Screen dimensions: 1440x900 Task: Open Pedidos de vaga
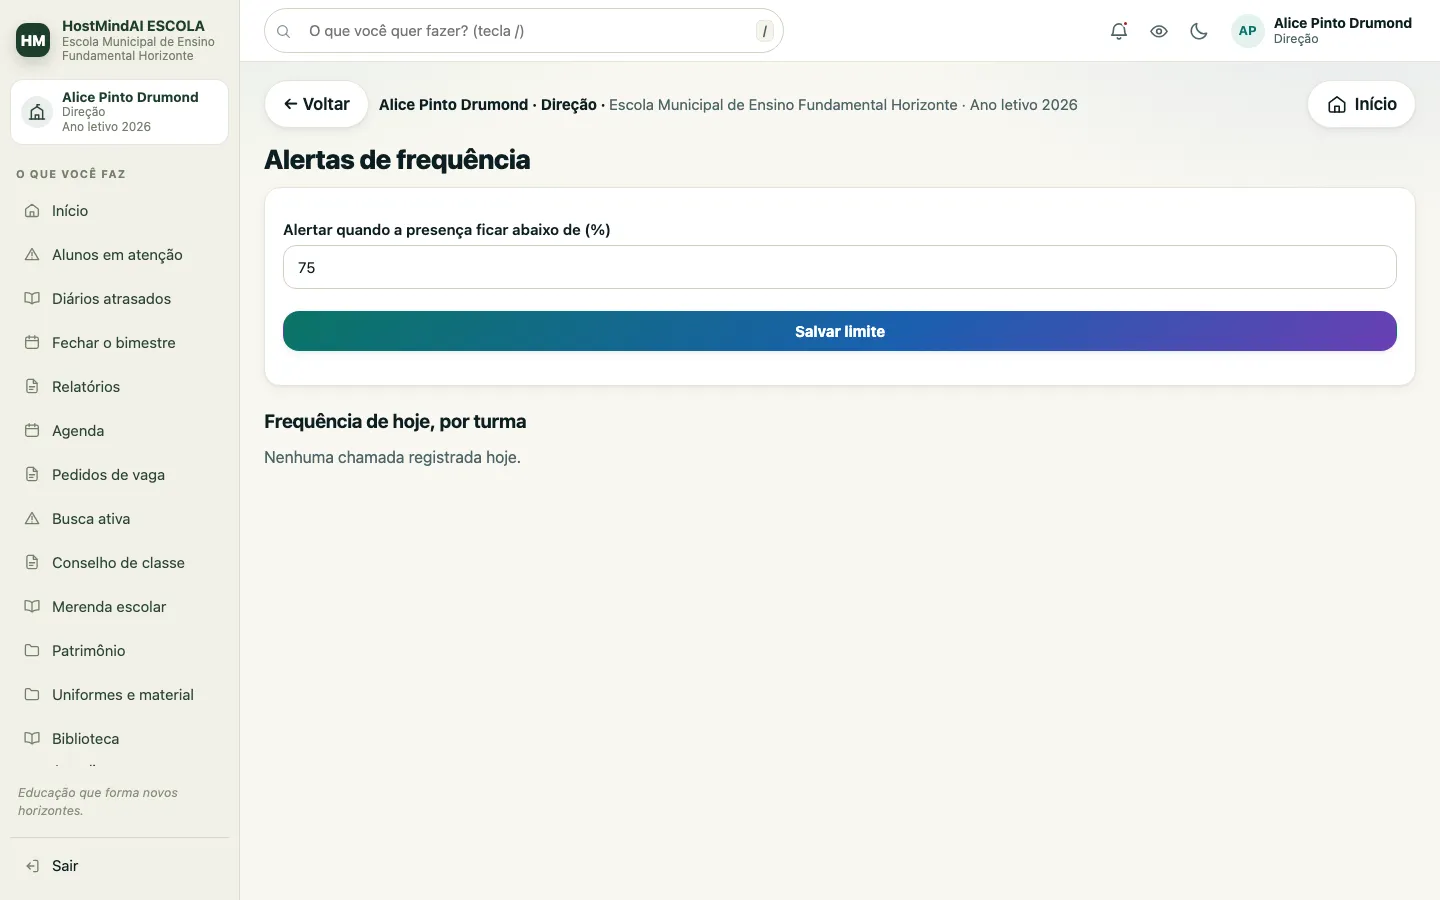(x=120, y=475)
